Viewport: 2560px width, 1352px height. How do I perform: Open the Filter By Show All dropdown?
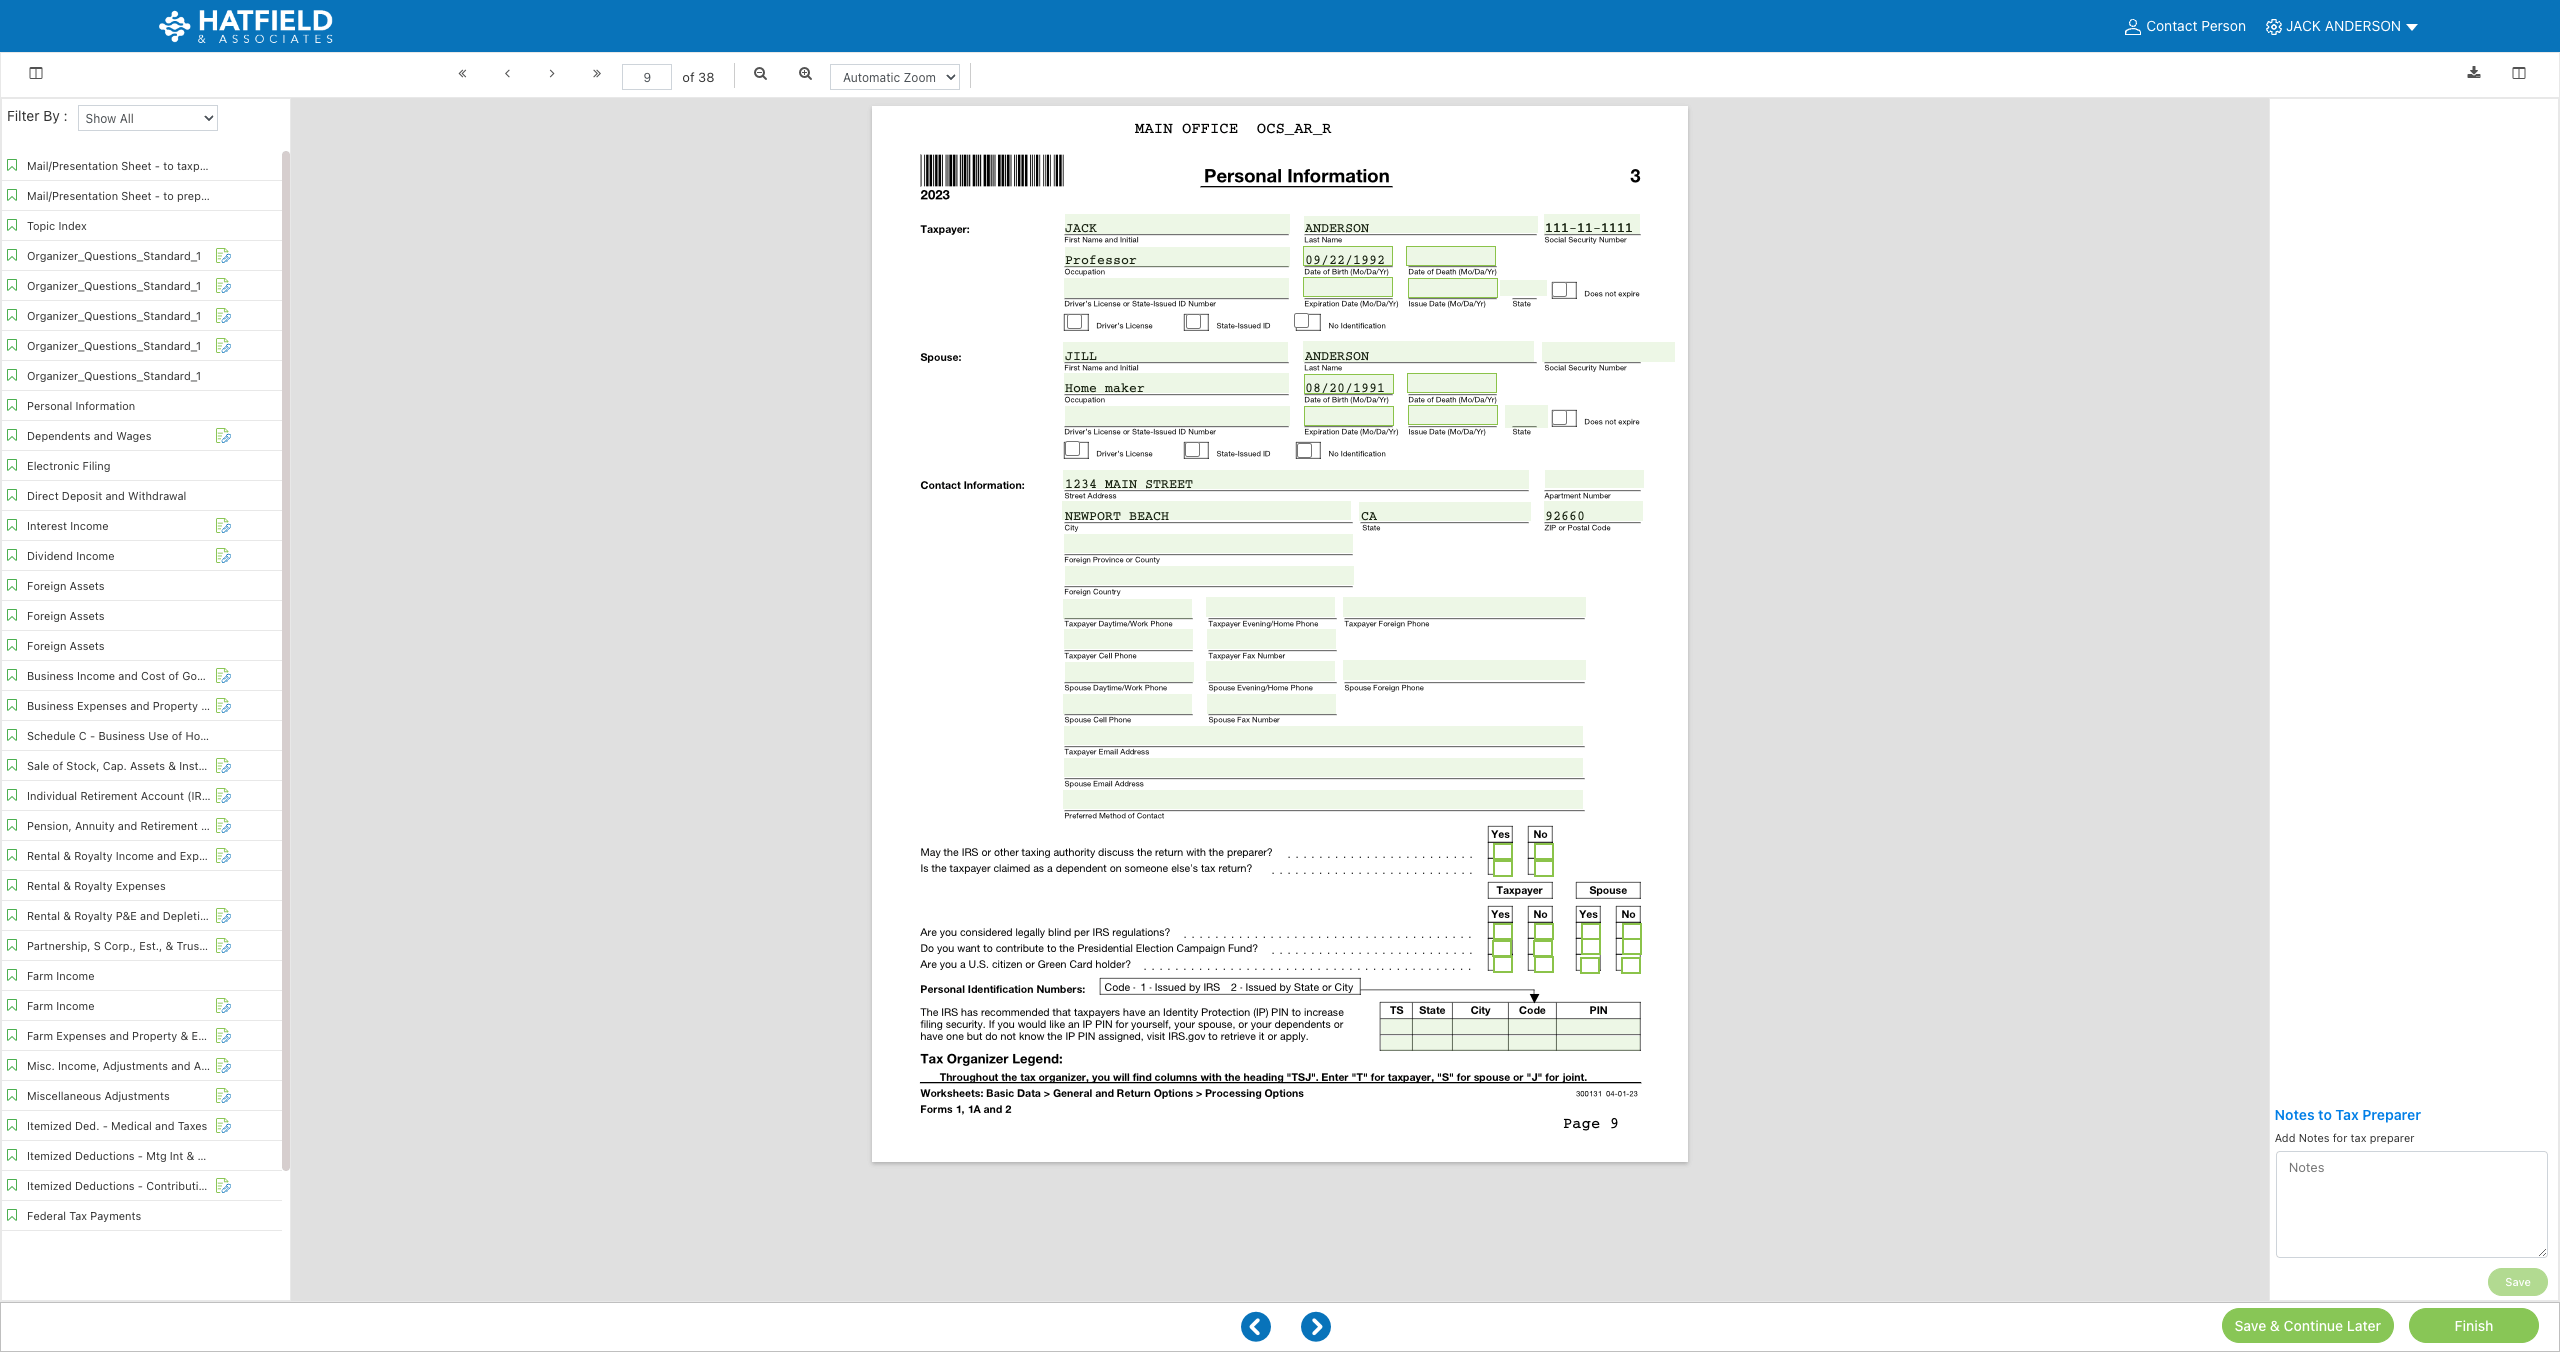point(147,117)
